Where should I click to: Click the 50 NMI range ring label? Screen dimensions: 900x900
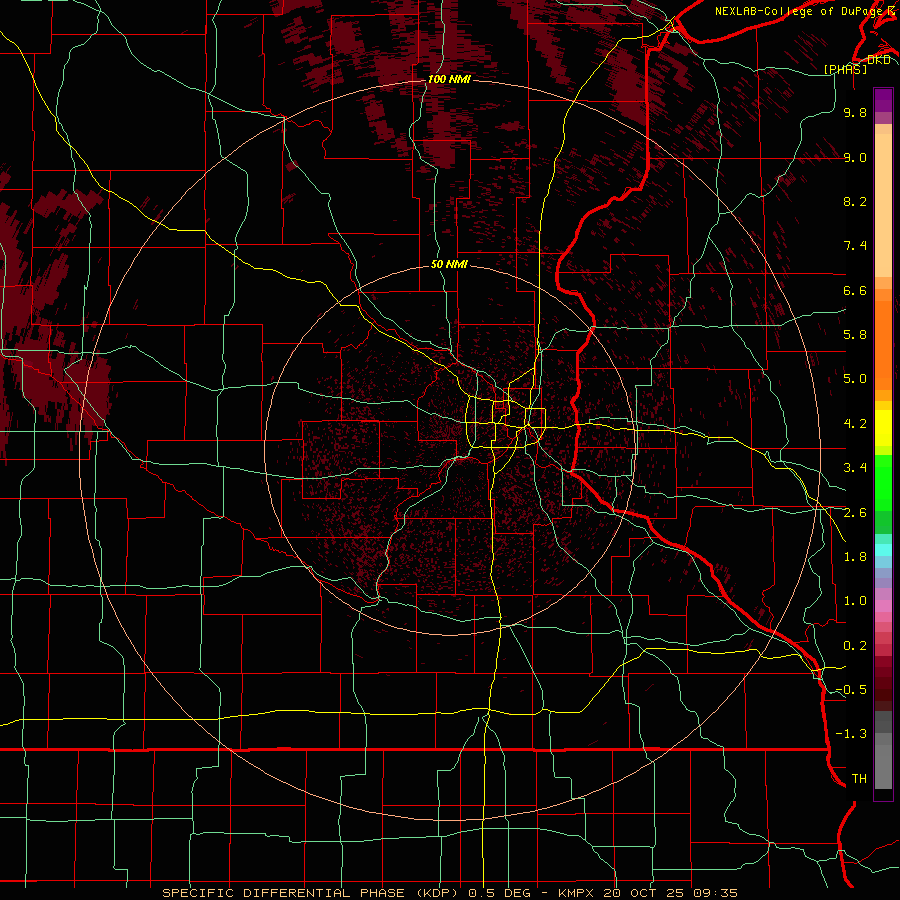pyautogui.click(x=449, y=264)
